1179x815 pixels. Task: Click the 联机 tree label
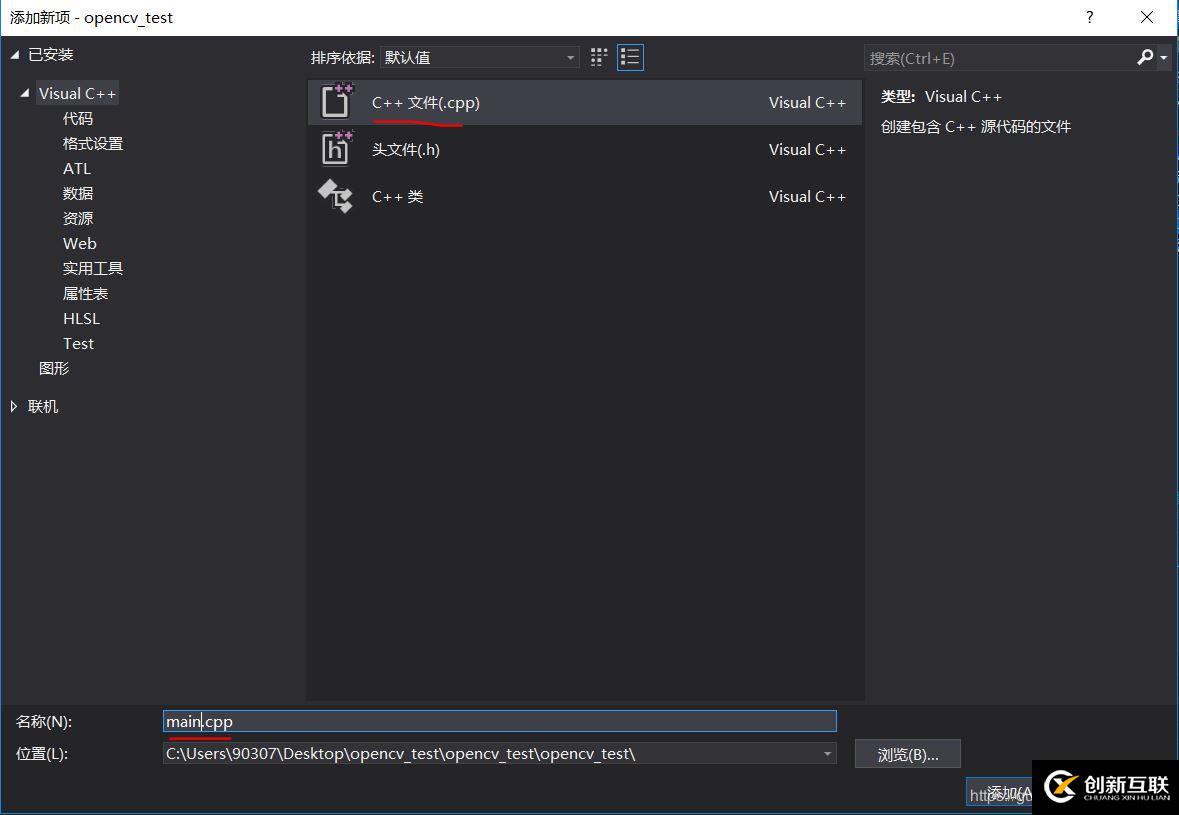click(x=43, y=406)
